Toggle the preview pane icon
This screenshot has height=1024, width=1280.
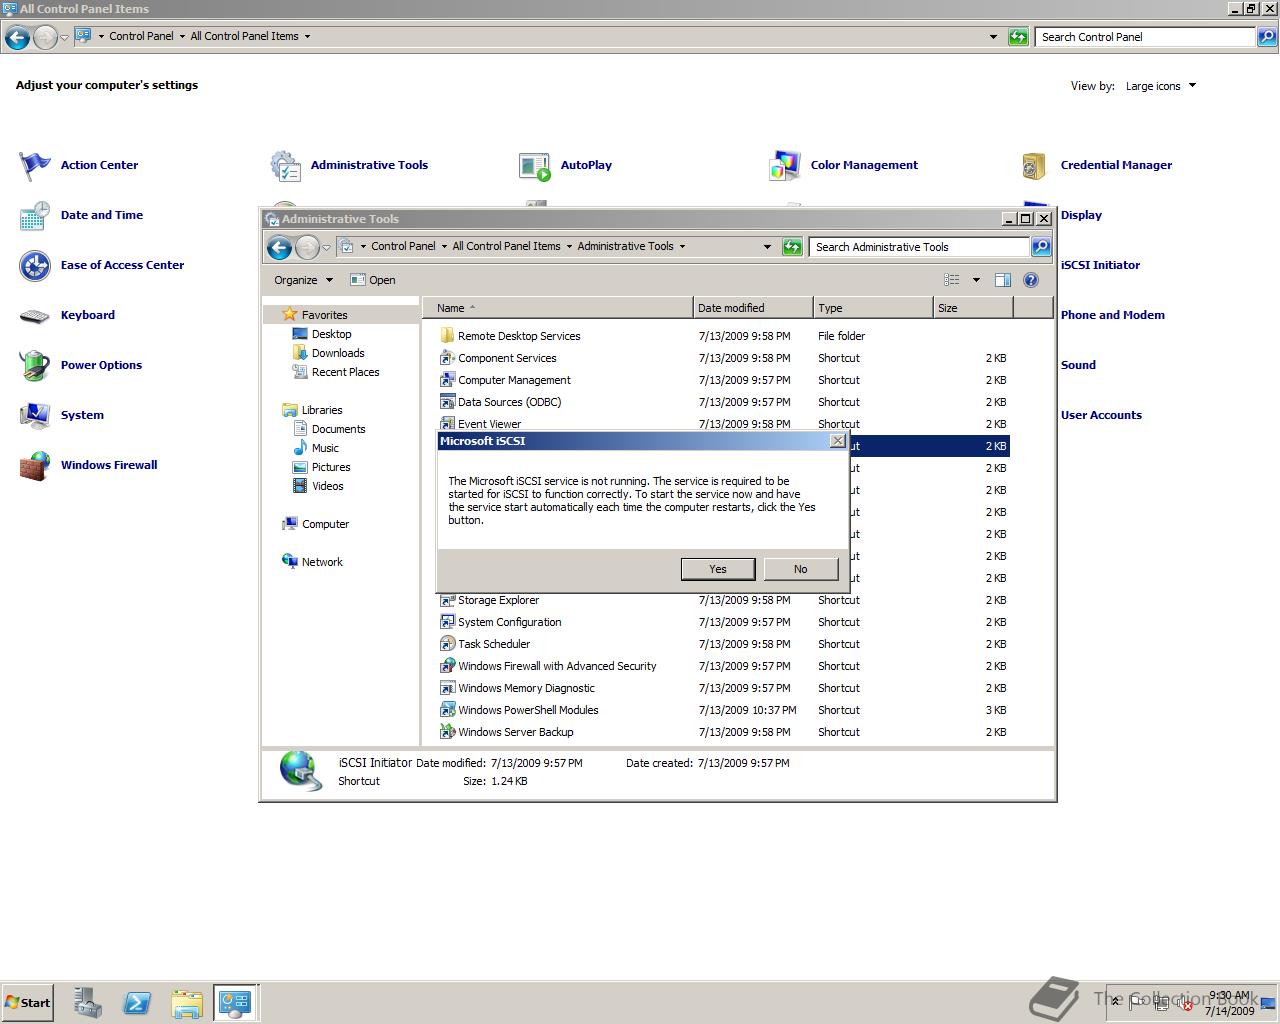(1003, 280)
